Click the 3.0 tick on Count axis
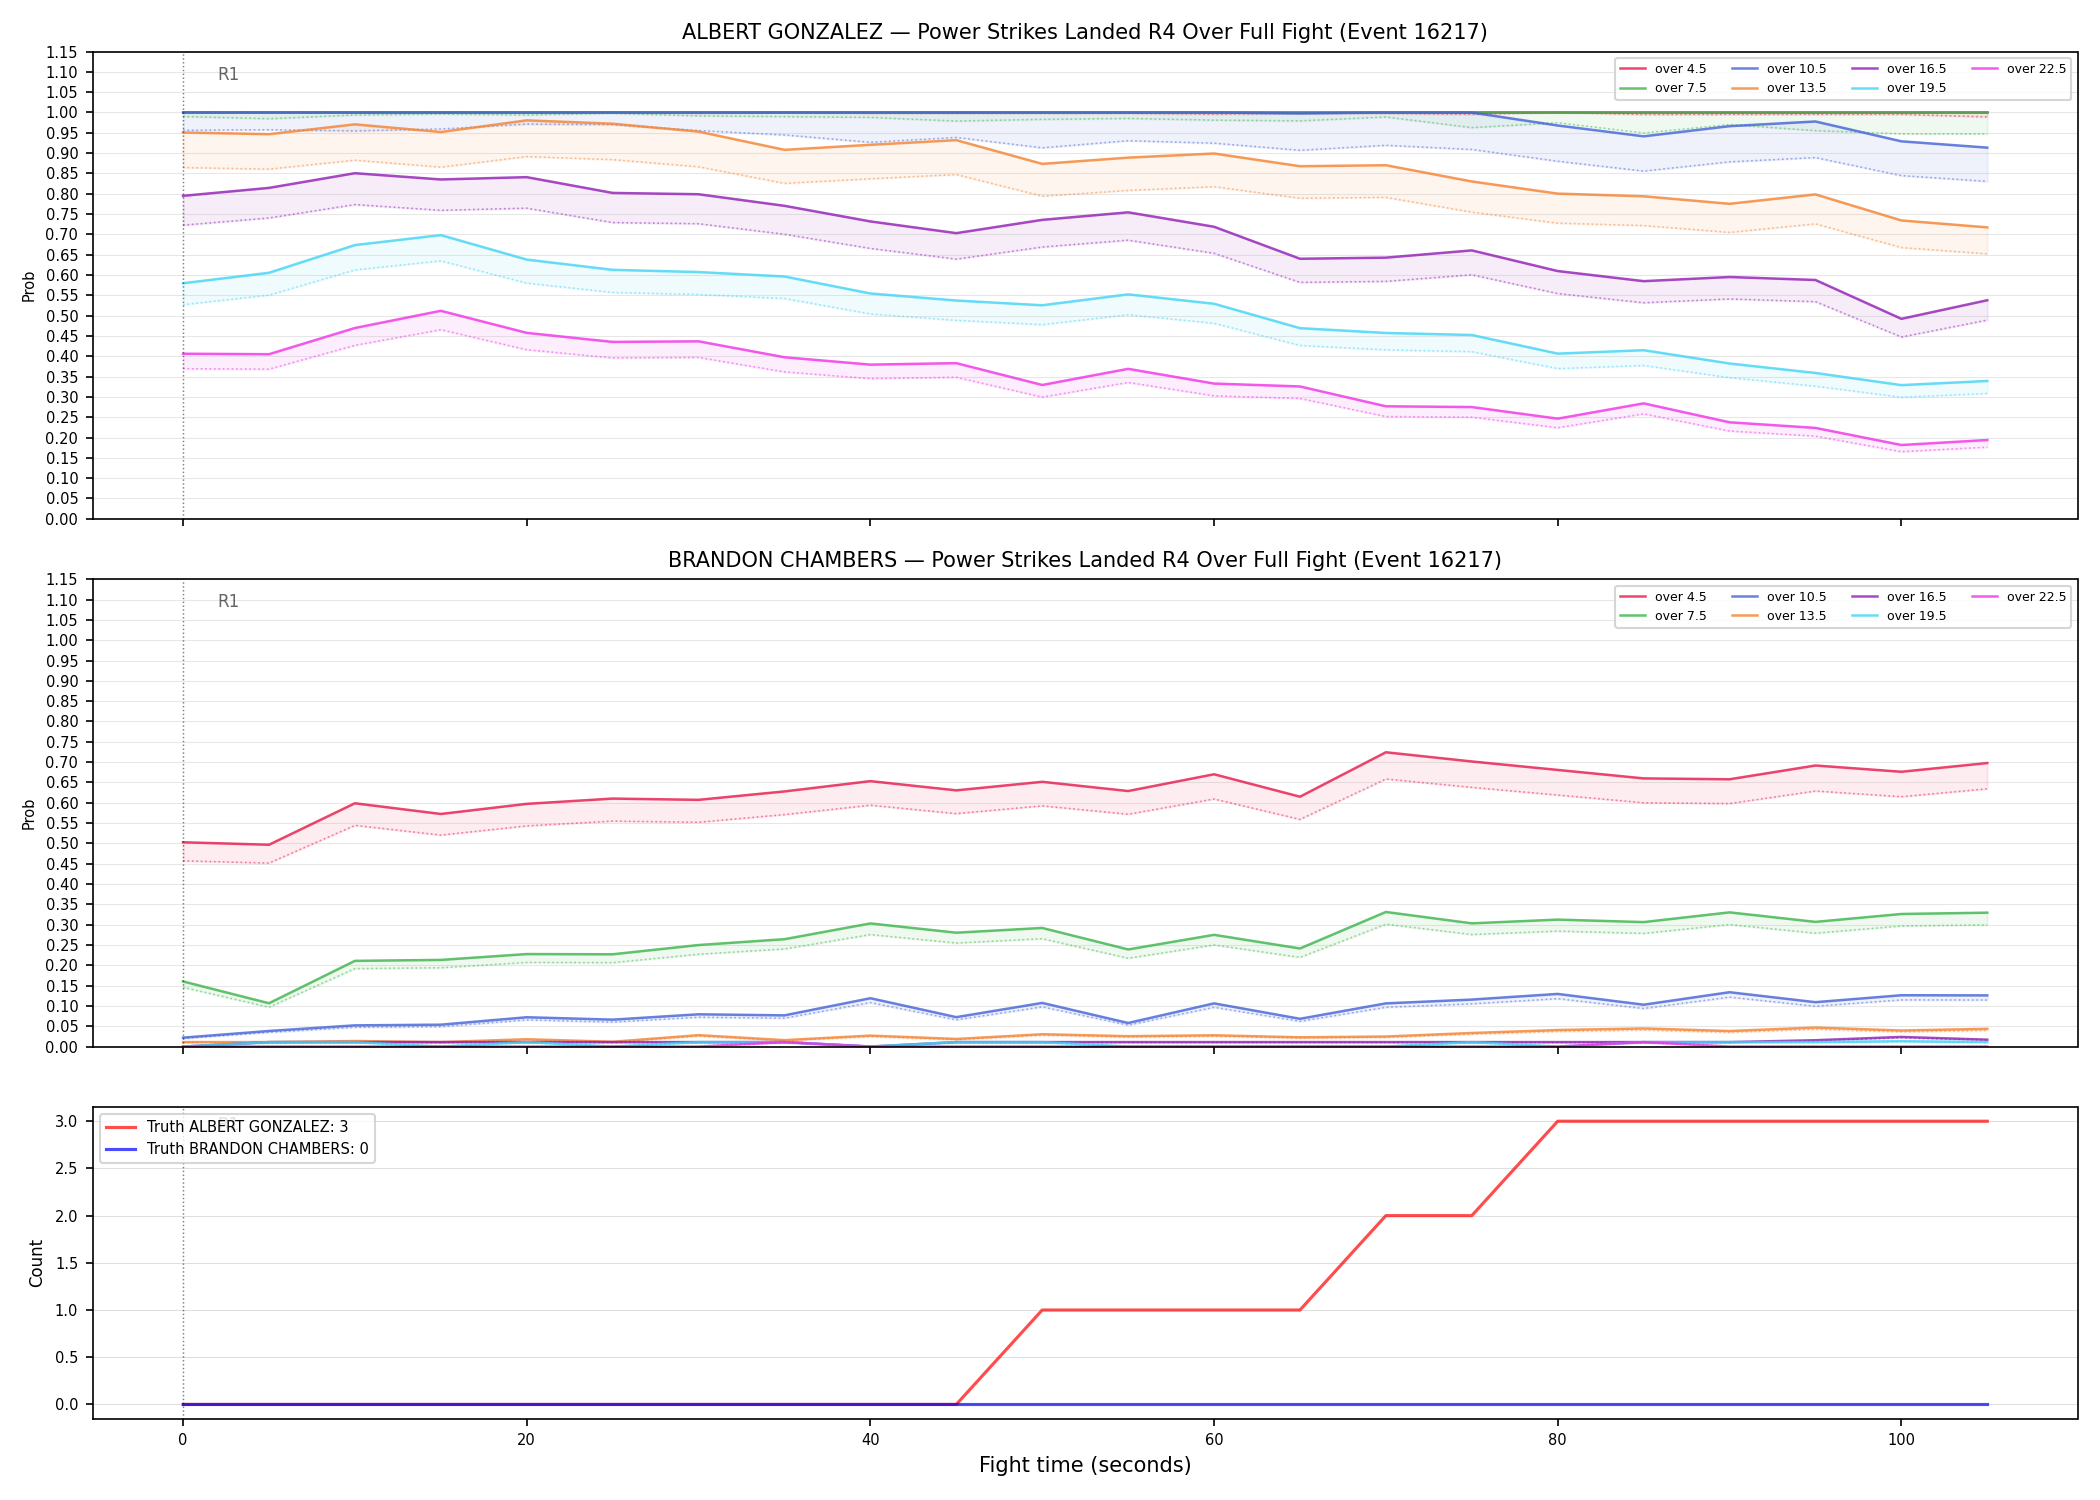The image size is (2100, 1500). 68,1121
